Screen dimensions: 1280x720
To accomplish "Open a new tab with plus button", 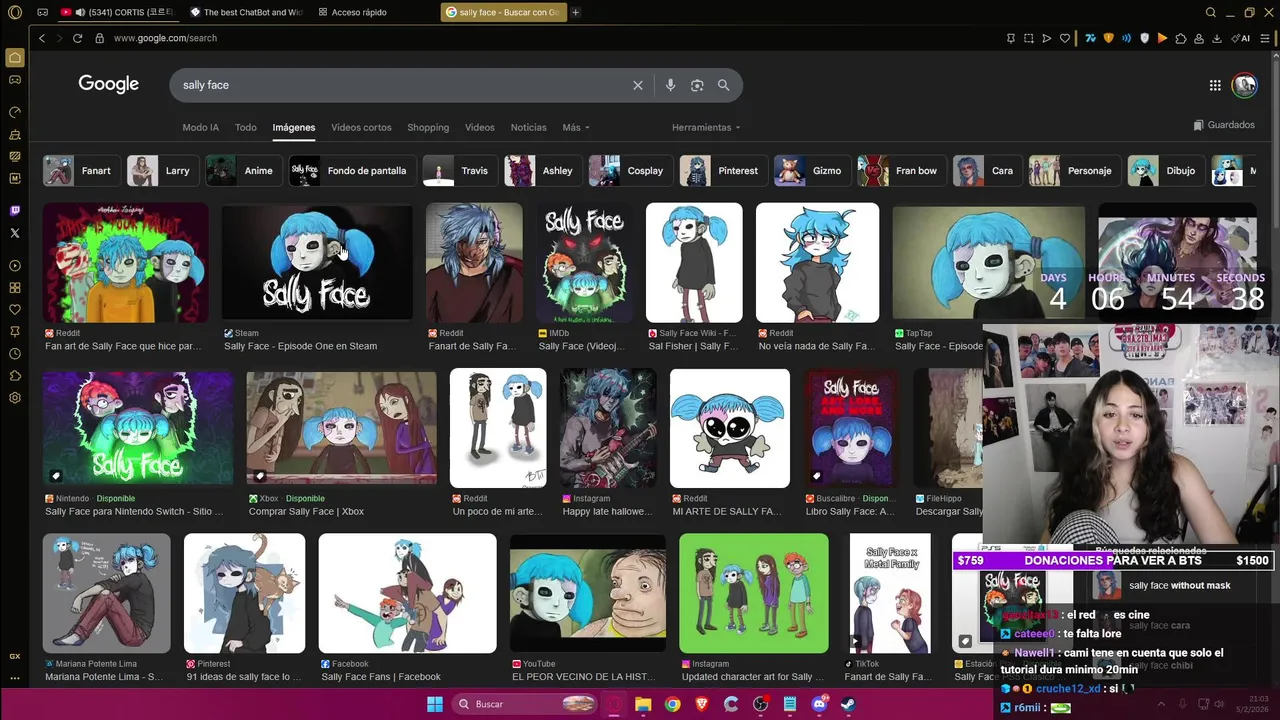I will click(575, 12).
